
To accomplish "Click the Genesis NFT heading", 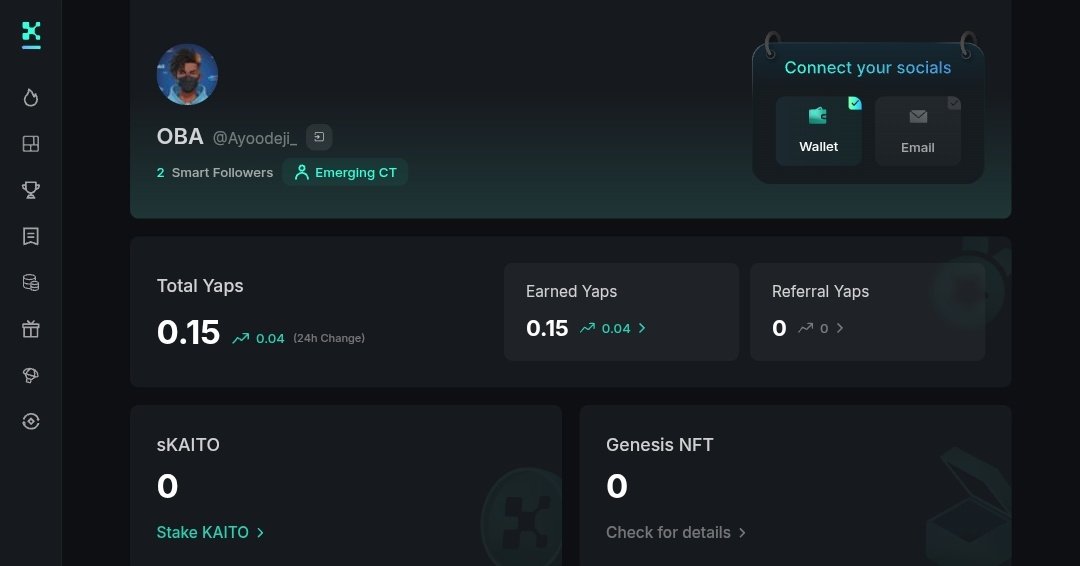I will [660, 445].
